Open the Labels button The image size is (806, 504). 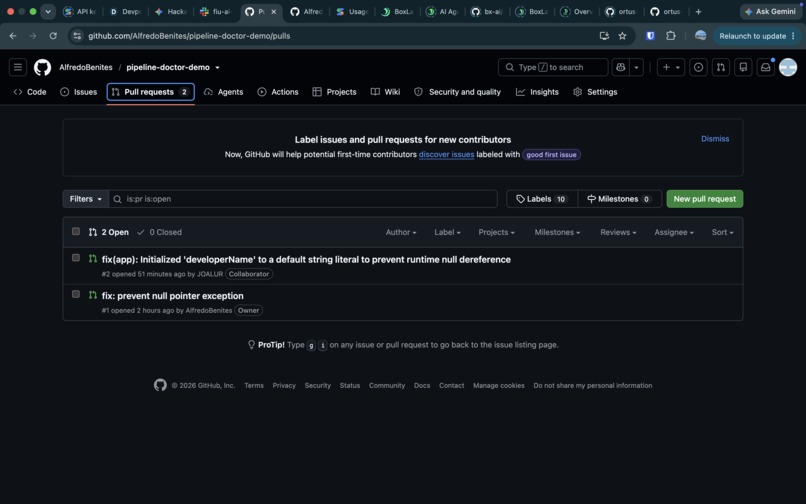click(542, 199)
